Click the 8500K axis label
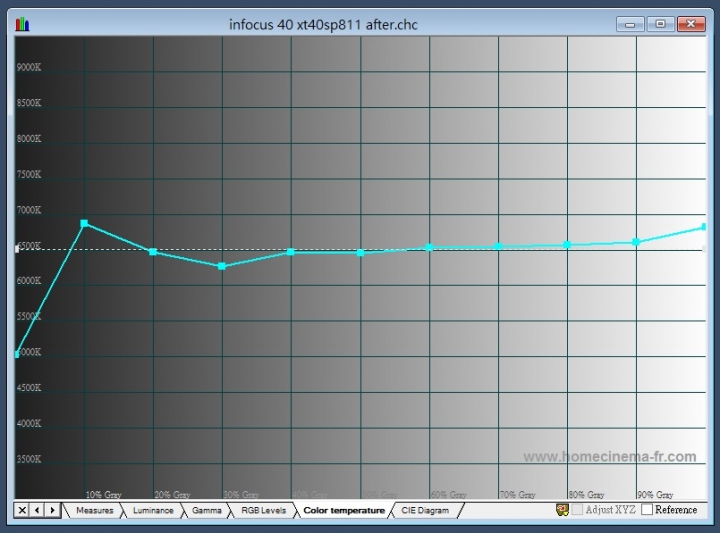 click(x=29, y=103)
